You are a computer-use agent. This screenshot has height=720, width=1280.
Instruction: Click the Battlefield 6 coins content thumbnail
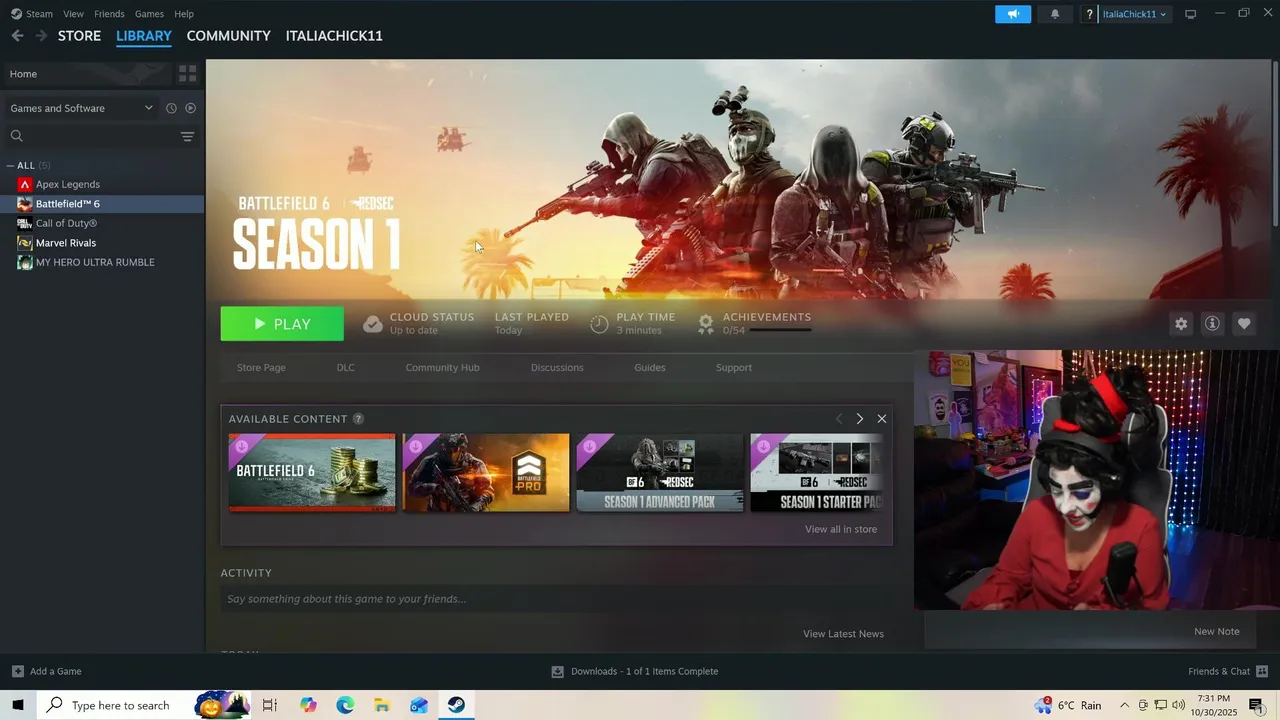click(312, 472)
